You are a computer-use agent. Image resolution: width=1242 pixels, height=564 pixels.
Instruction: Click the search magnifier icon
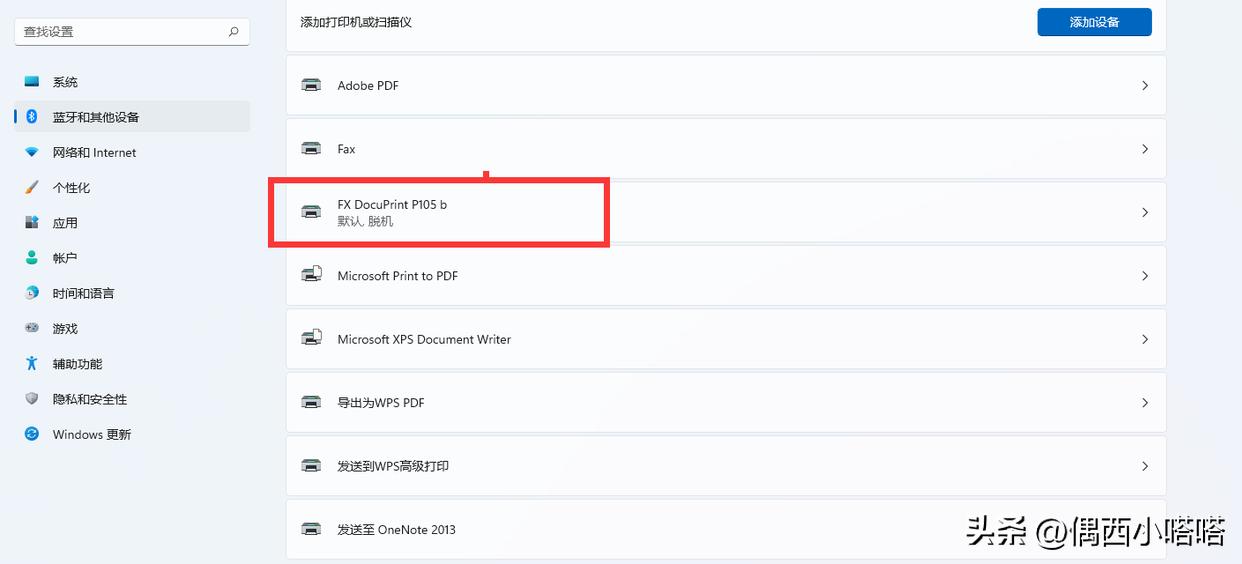(233, 32)
